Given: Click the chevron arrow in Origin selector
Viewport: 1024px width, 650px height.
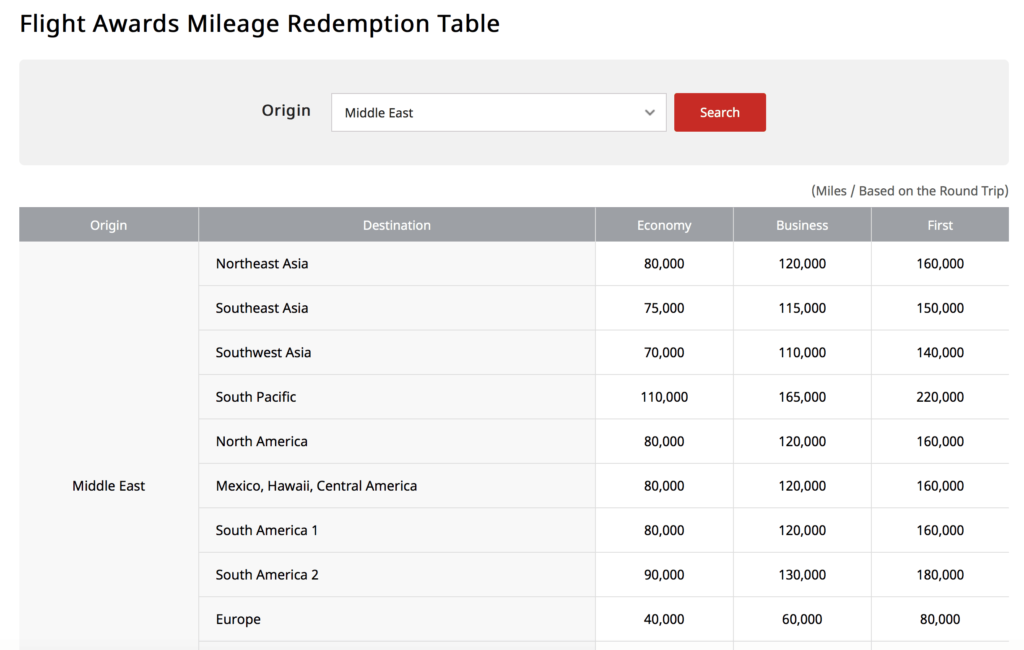Looking at the screenshot, I should 650,113.
